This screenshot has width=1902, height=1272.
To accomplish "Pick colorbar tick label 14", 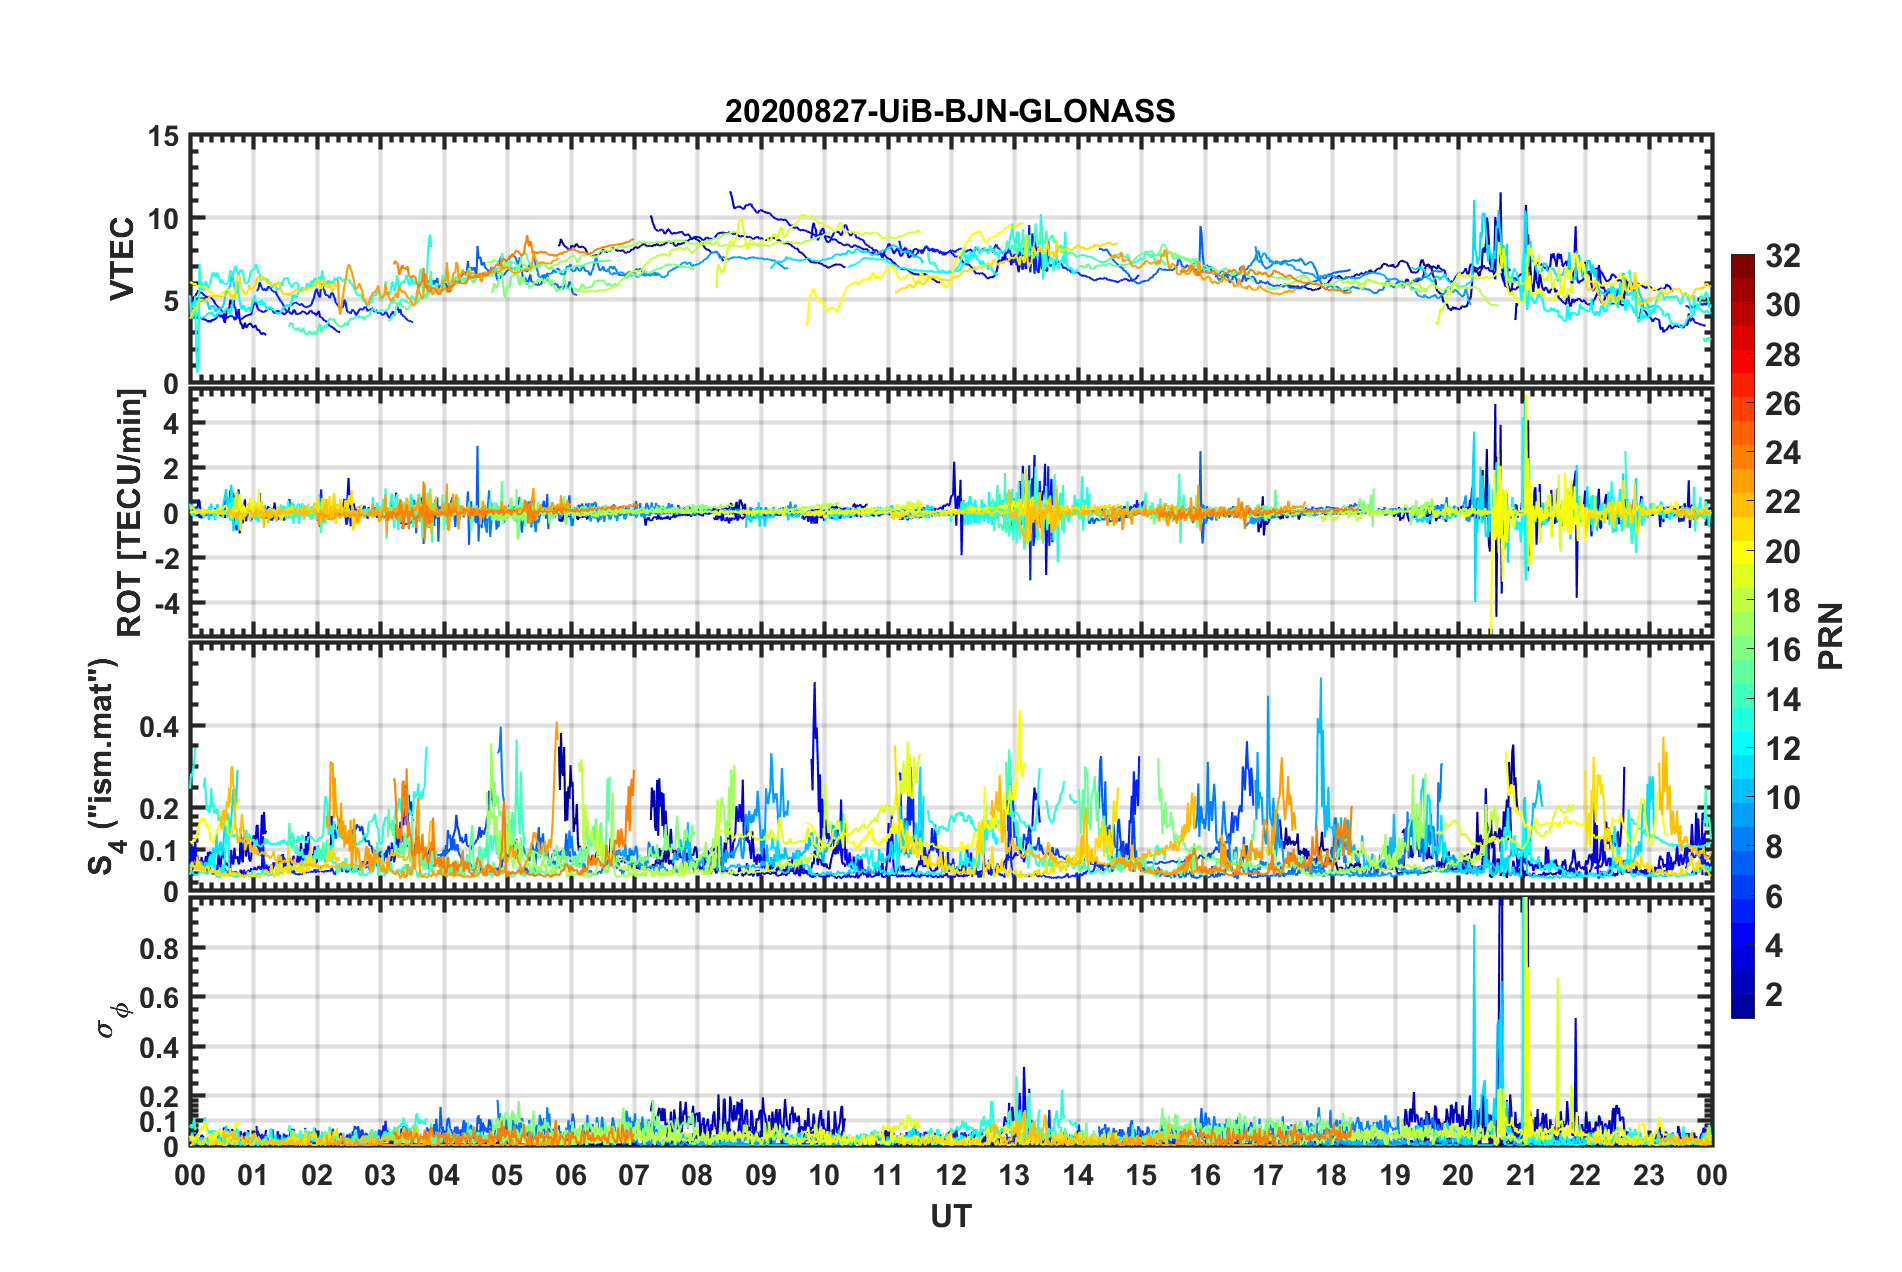I will coord(1782,700).
